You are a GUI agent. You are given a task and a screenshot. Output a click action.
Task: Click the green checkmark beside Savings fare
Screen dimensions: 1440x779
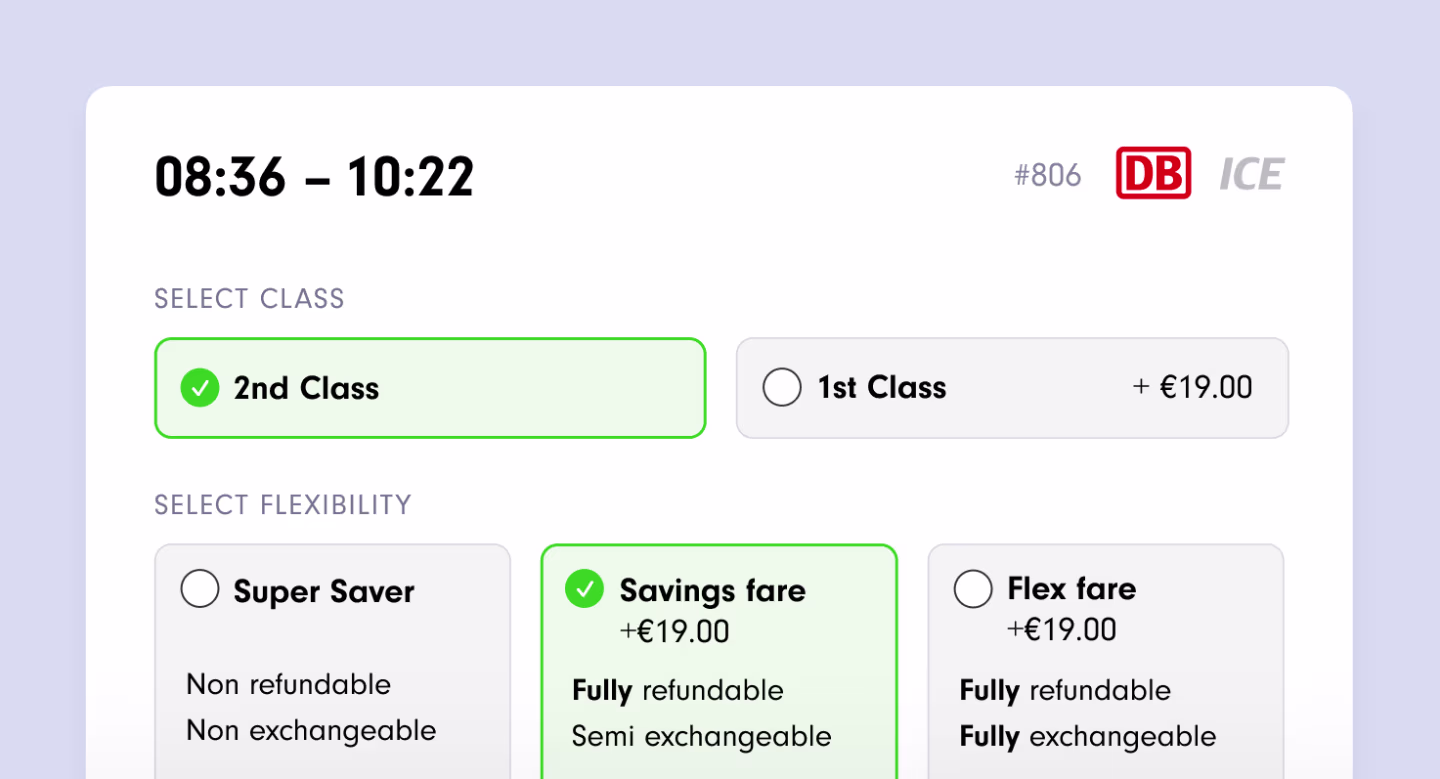pyautogui.click(x=584, y=589)
